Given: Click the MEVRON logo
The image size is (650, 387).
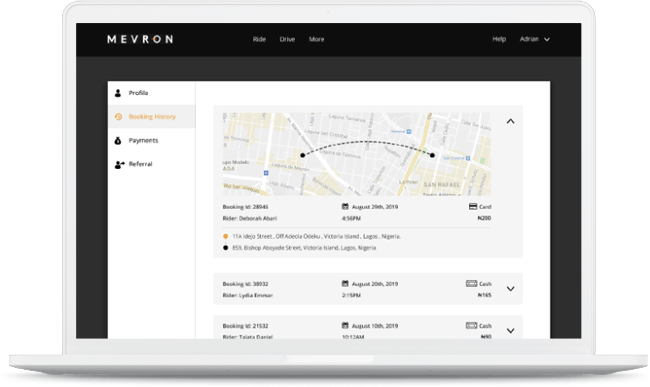Looking at the screenshot, I should coord(140,39).
